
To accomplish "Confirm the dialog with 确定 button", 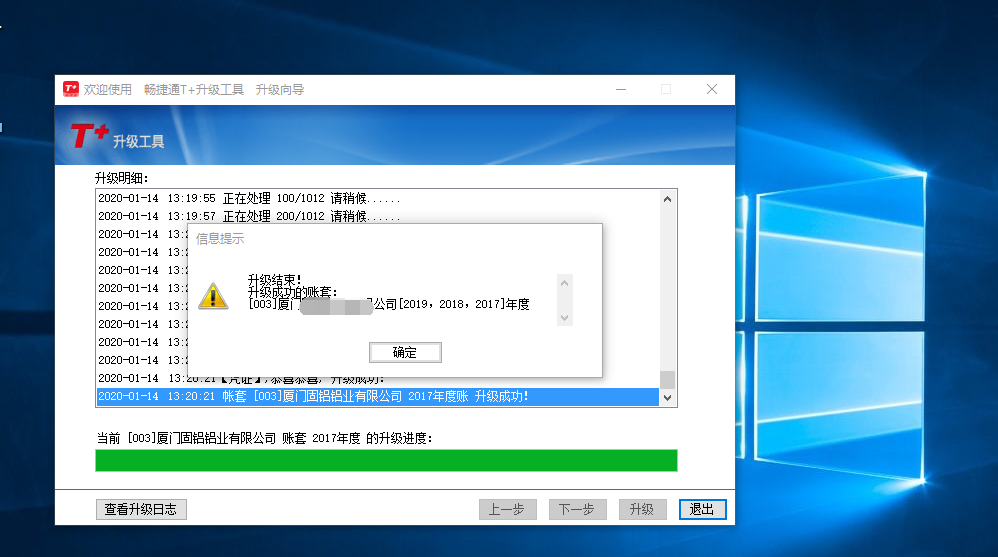I will coord(405,352).
